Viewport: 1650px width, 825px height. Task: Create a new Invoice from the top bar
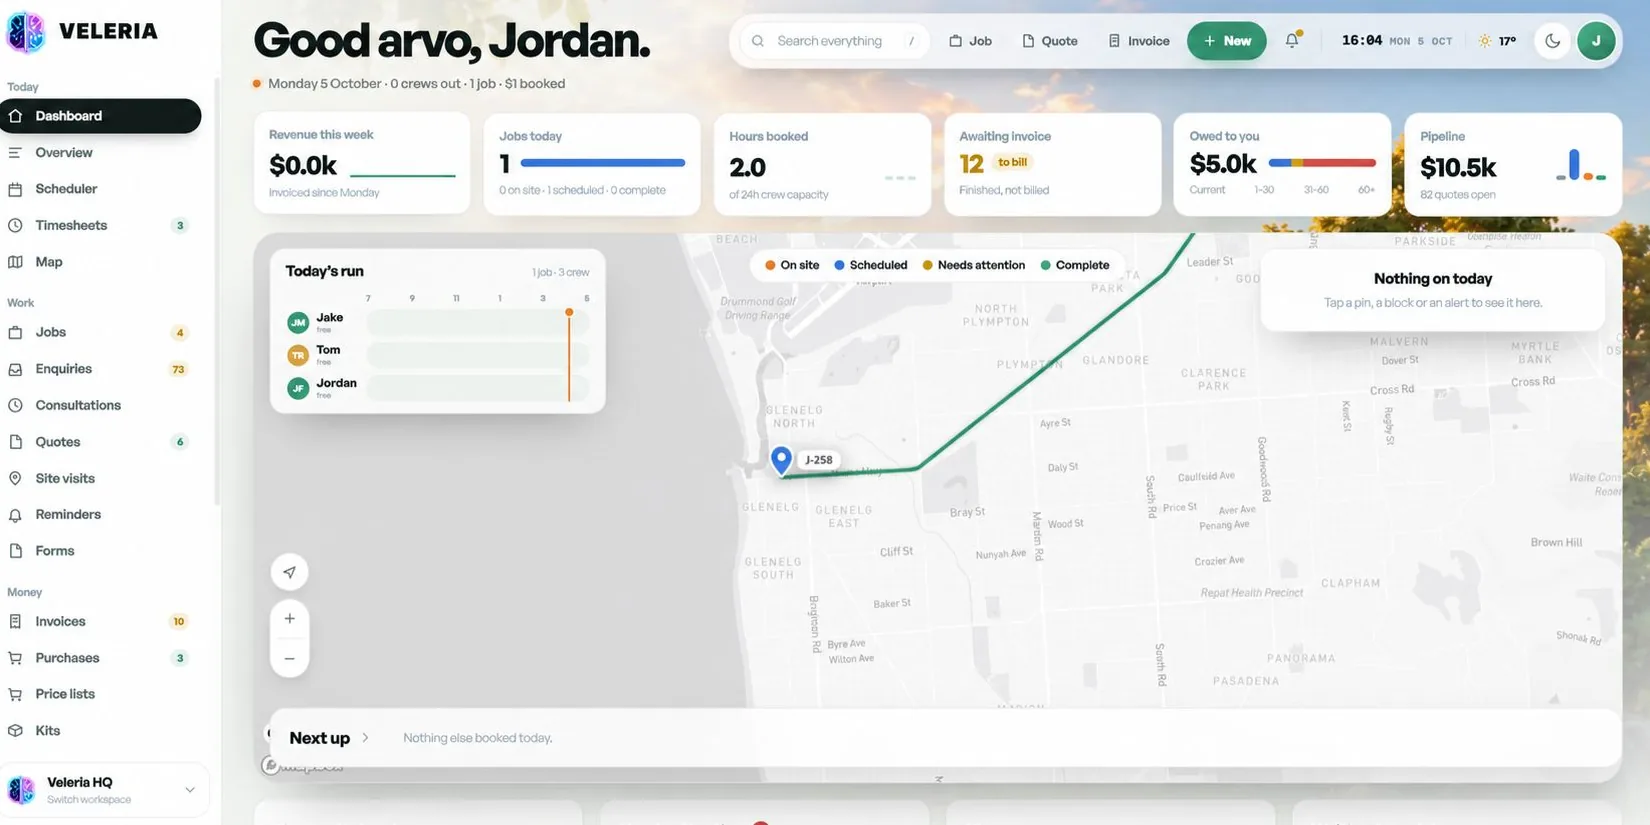click(1138, 41)
